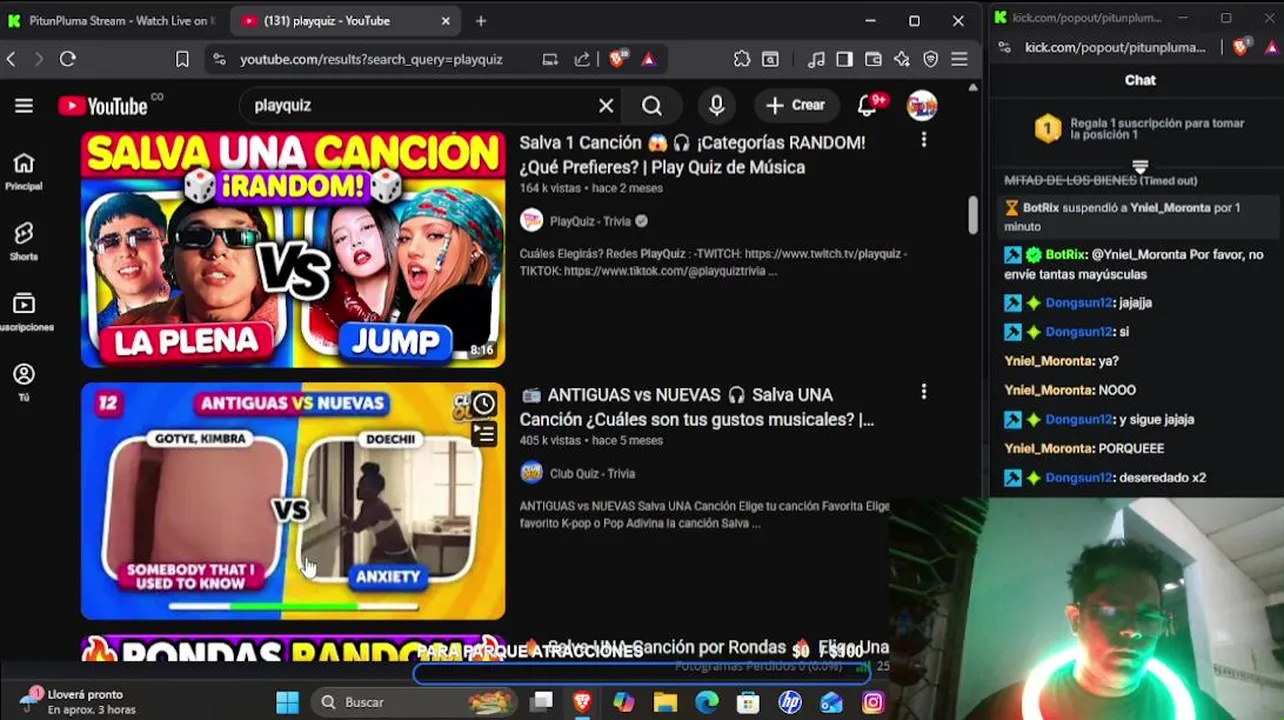Open Brave Rewards triangle icon
This screenshot has width=1284, height=720.
pyautogui.click(x=648, y=59)
